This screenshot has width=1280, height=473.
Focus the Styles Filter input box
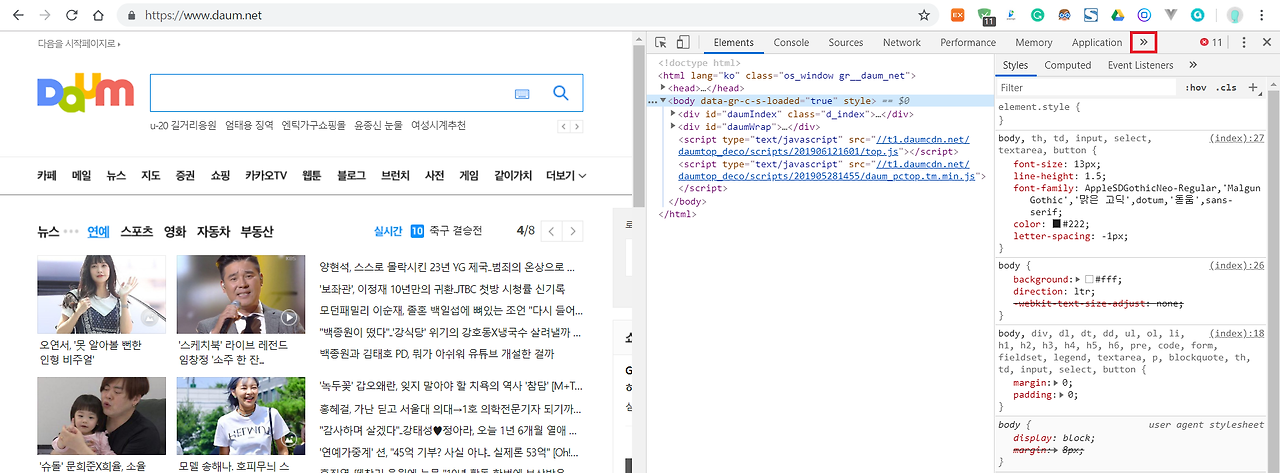[x=1088, y=88]
